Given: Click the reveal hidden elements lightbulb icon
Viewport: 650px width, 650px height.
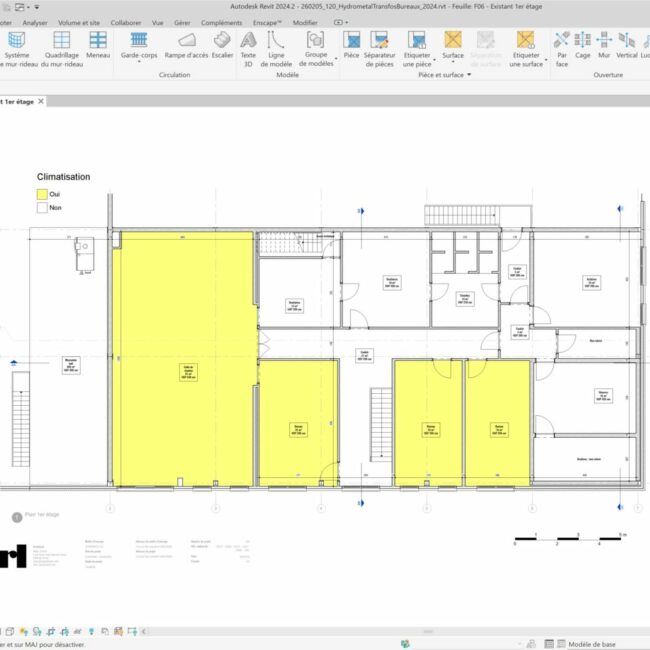Looking at the screenshot, I should [91, 631].
